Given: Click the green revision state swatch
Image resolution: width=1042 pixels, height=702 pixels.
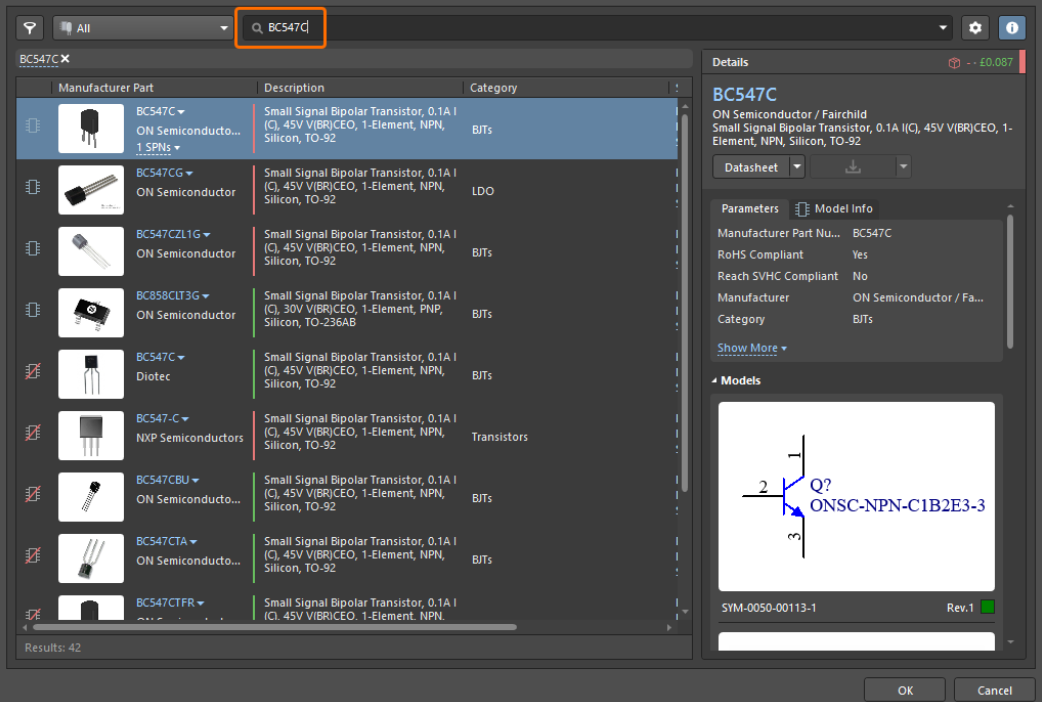Looking at the screenshot, I should tap(988, 607).
